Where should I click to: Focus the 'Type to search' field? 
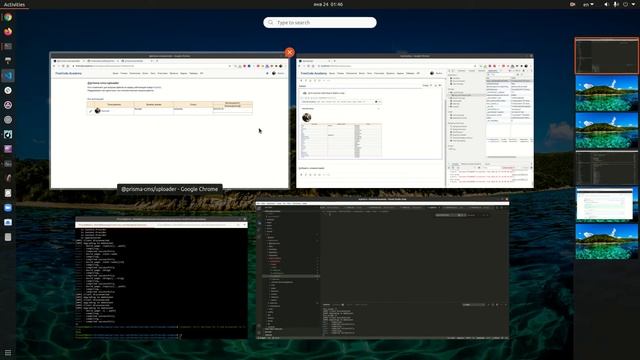click(x=320, y=22)
